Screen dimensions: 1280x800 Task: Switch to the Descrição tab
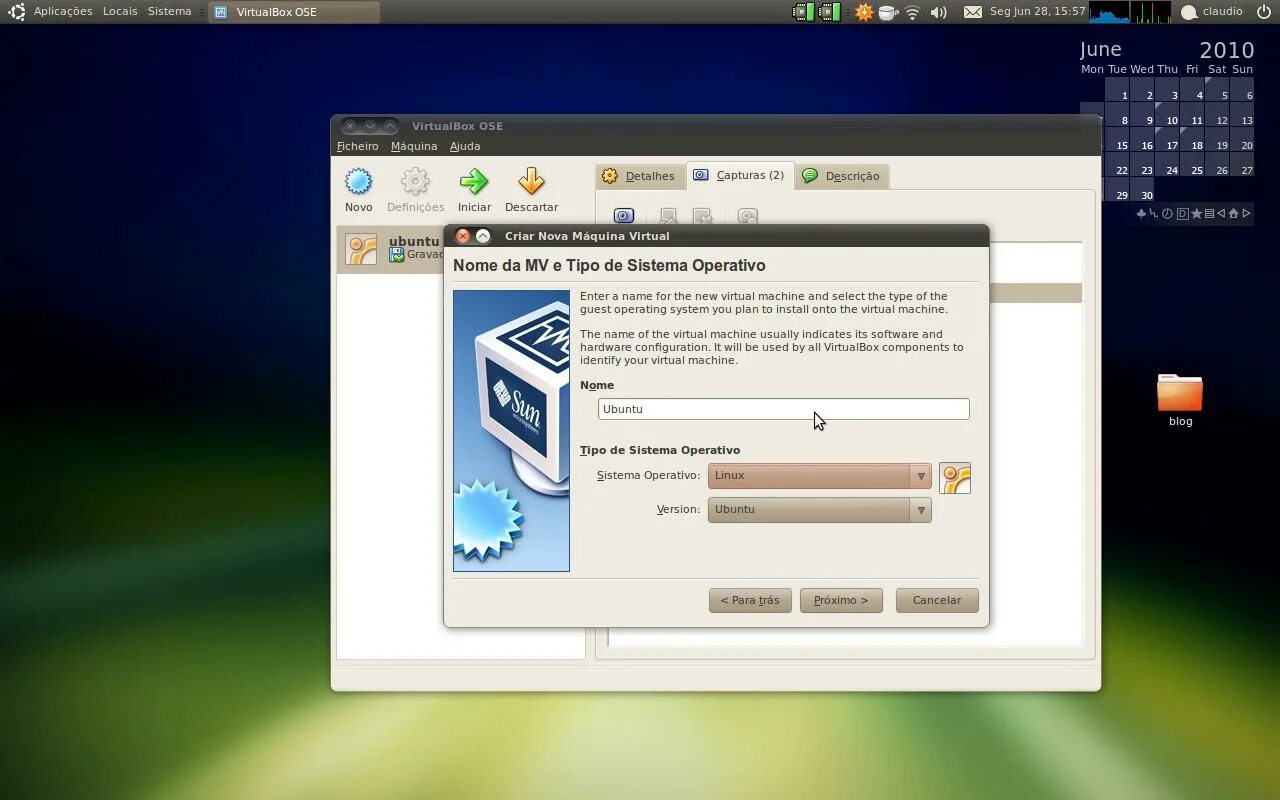click(842, 176)
